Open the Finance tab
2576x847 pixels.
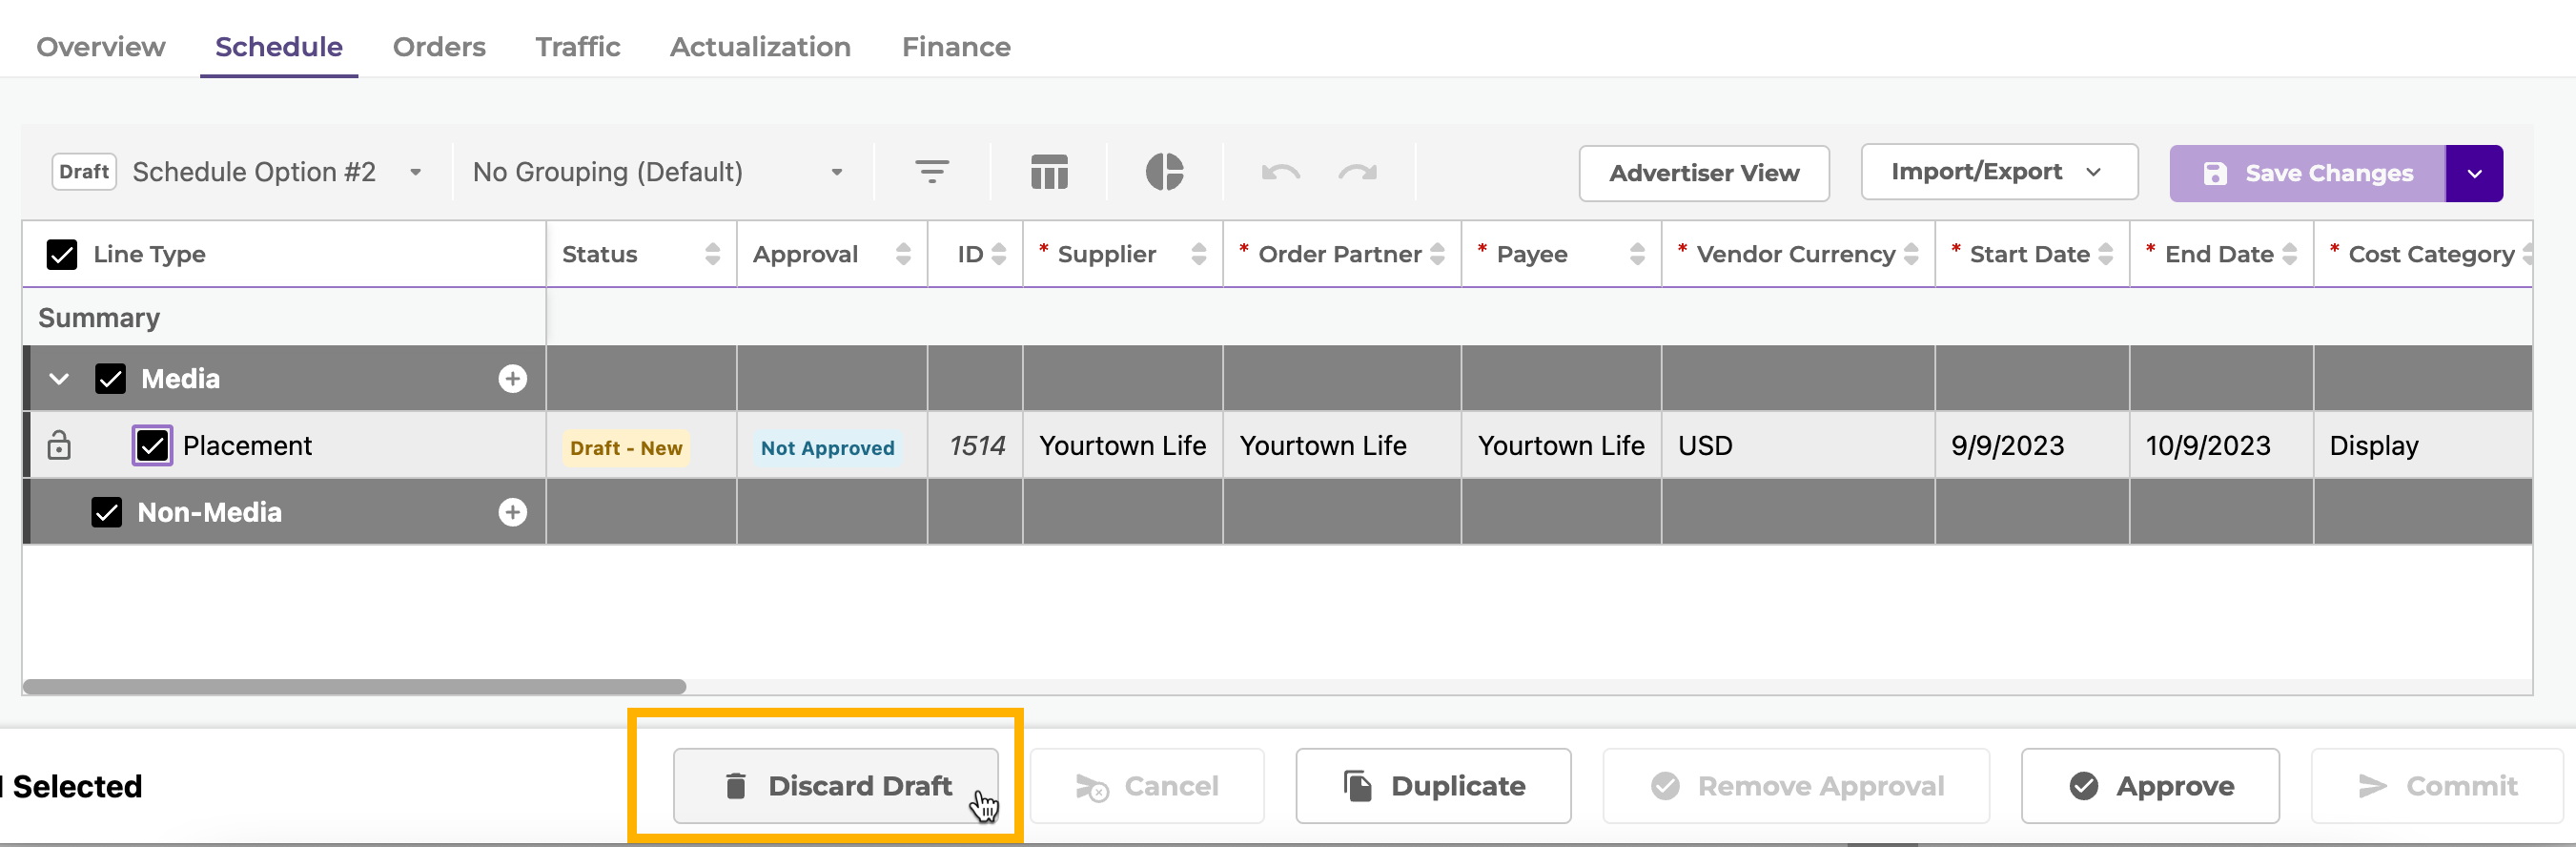pyautogui.click(x=955, y=47)
